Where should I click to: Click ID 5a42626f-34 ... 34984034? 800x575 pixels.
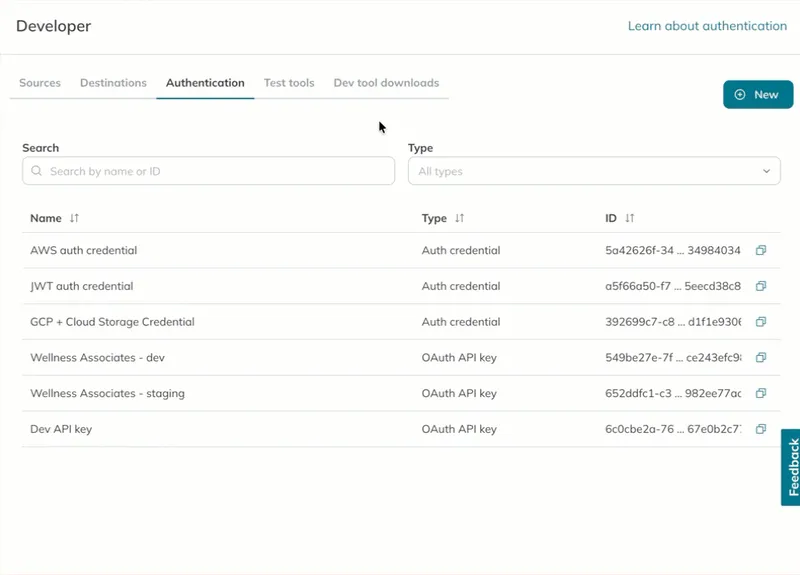click(672, 250)
